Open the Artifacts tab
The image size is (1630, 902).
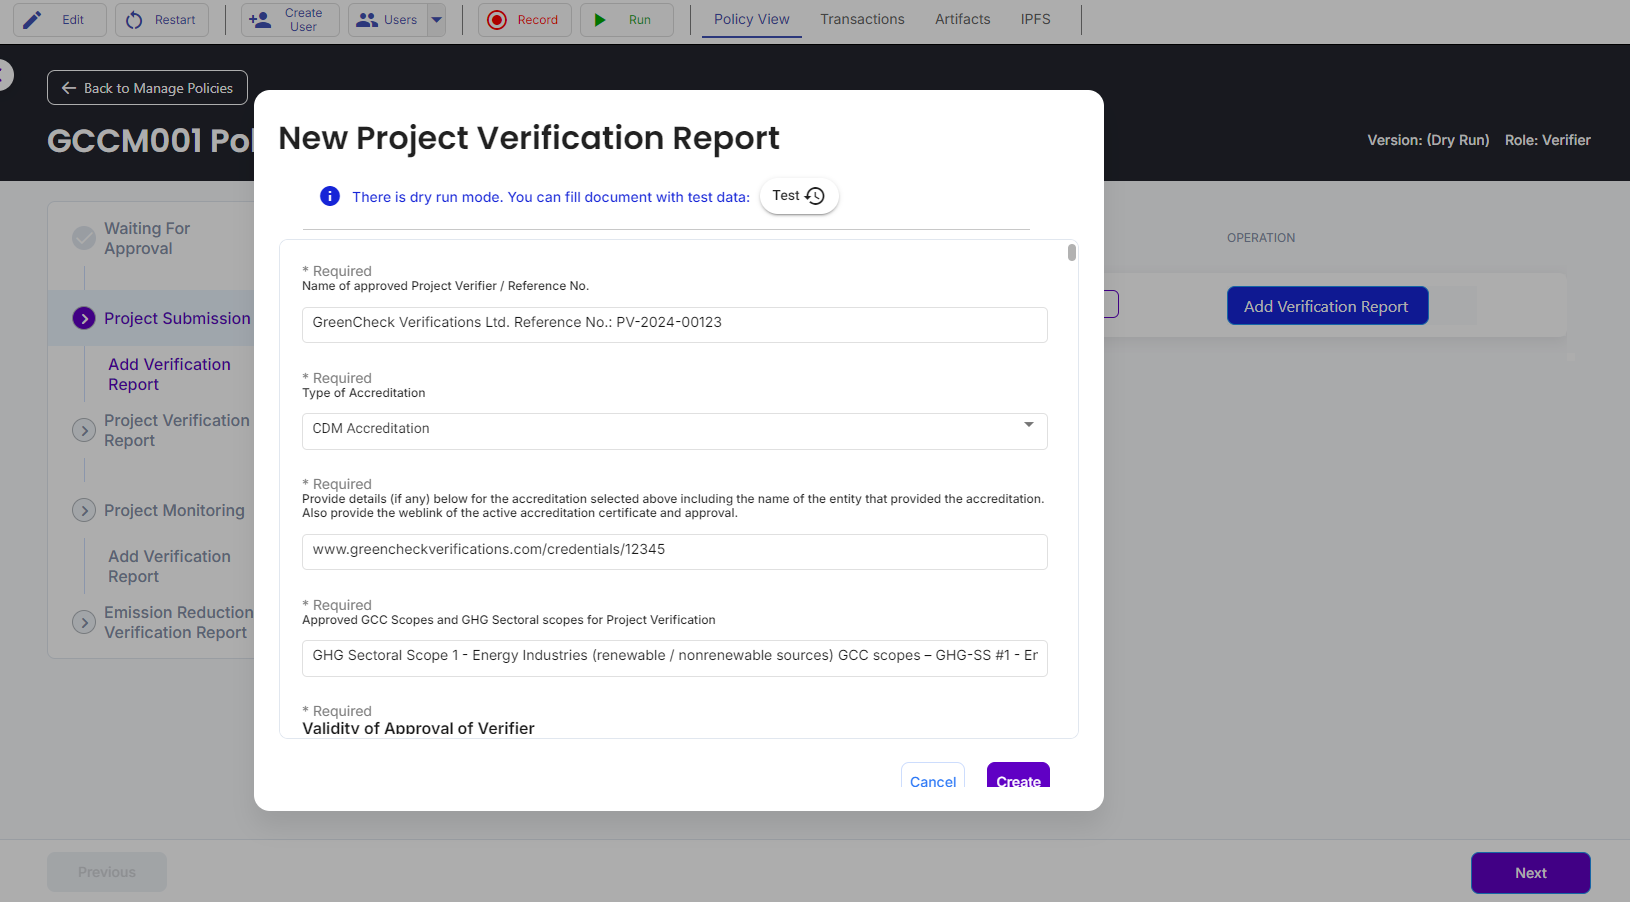[x=962, y=19]
